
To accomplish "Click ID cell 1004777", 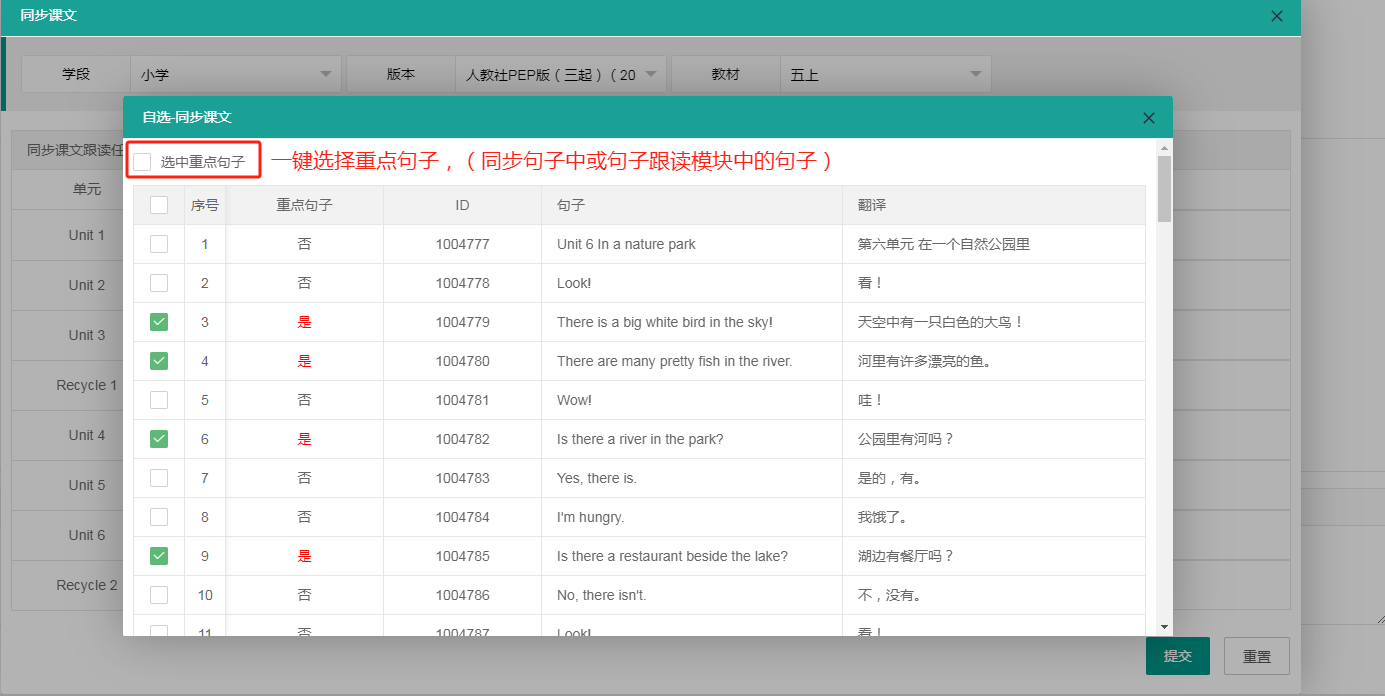I will click(x=462, y=244).
